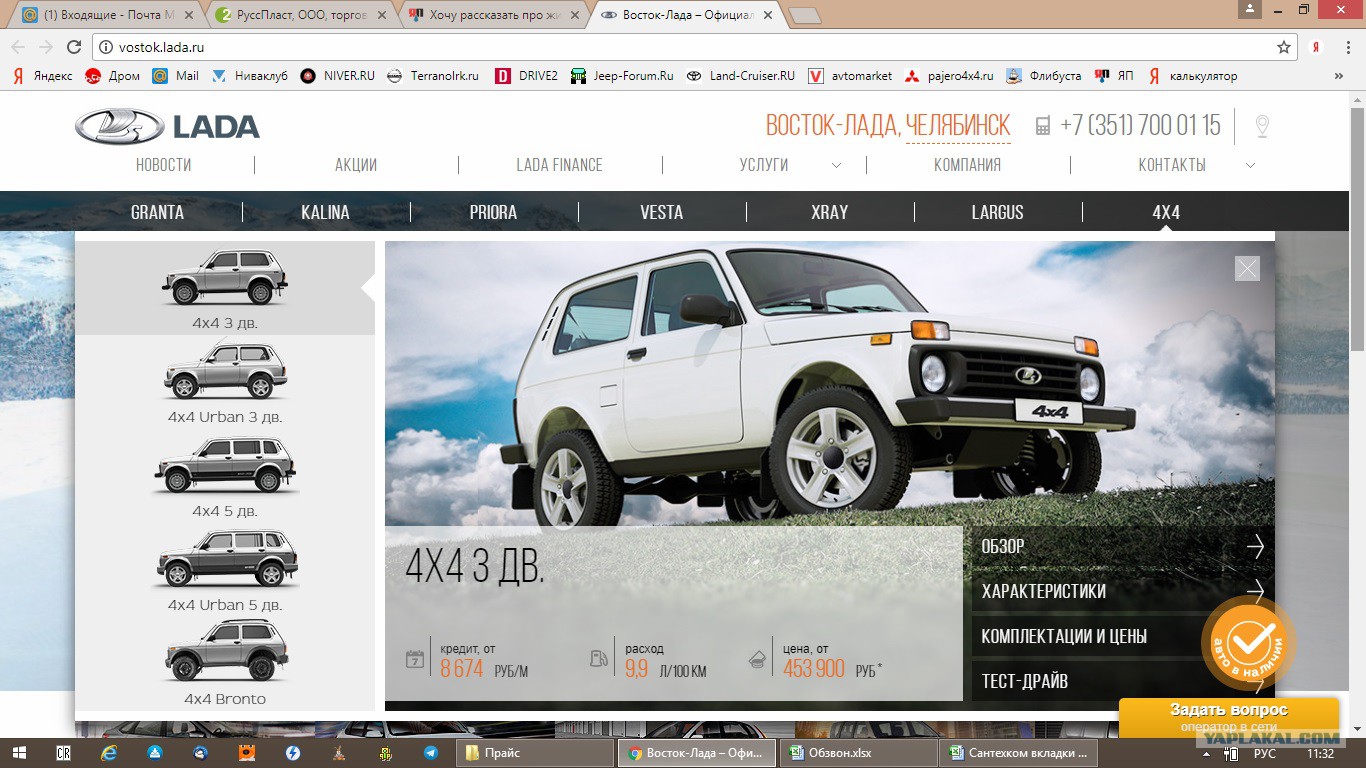Viewport: 1366px width, 768px height.
Task: Choose the 4x4 3 дв. model thumbnail
Action: coord(225,288)
